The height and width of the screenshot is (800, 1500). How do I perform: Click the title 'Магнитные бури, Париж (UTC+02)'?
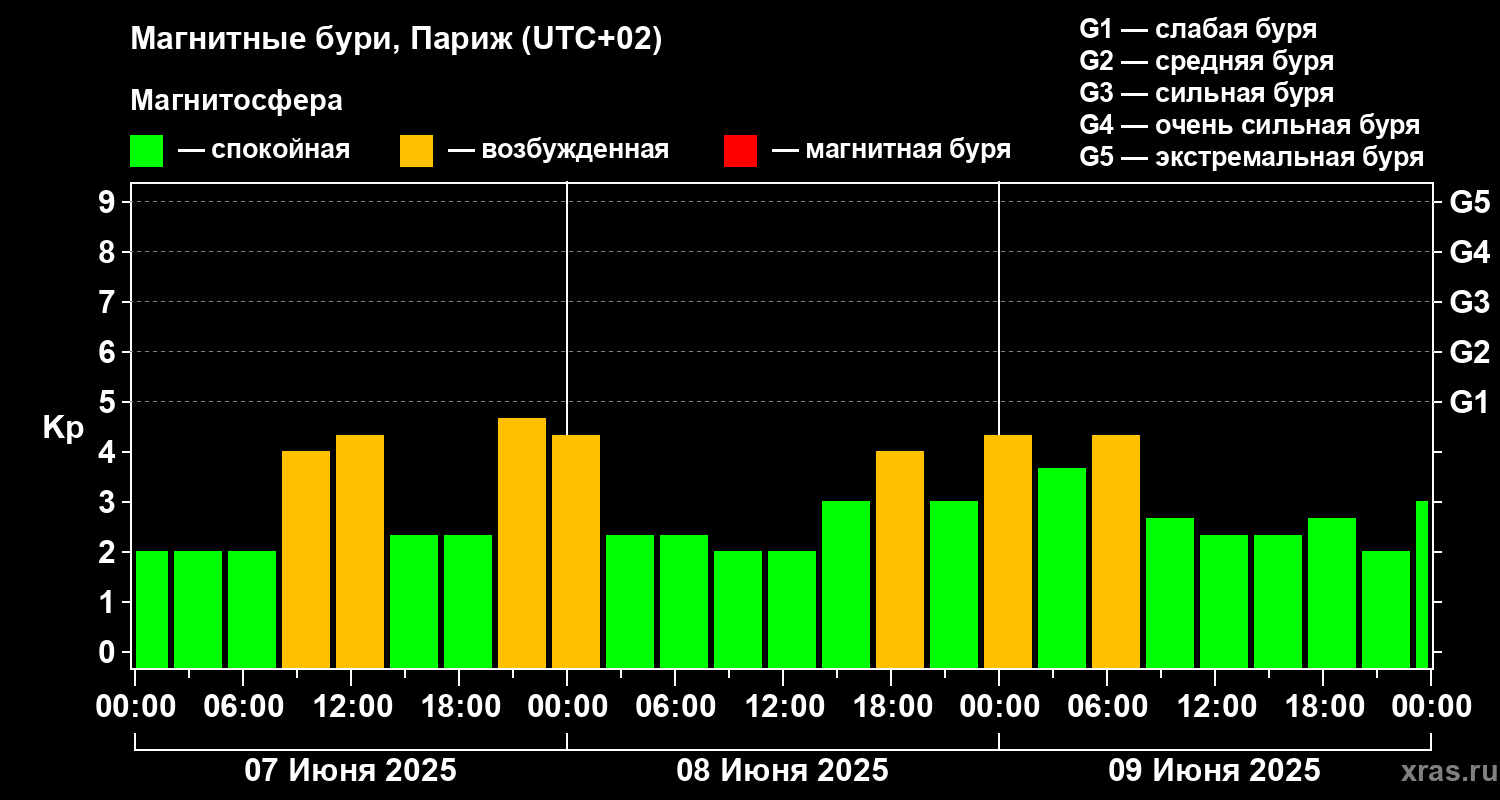coord(397,40)
